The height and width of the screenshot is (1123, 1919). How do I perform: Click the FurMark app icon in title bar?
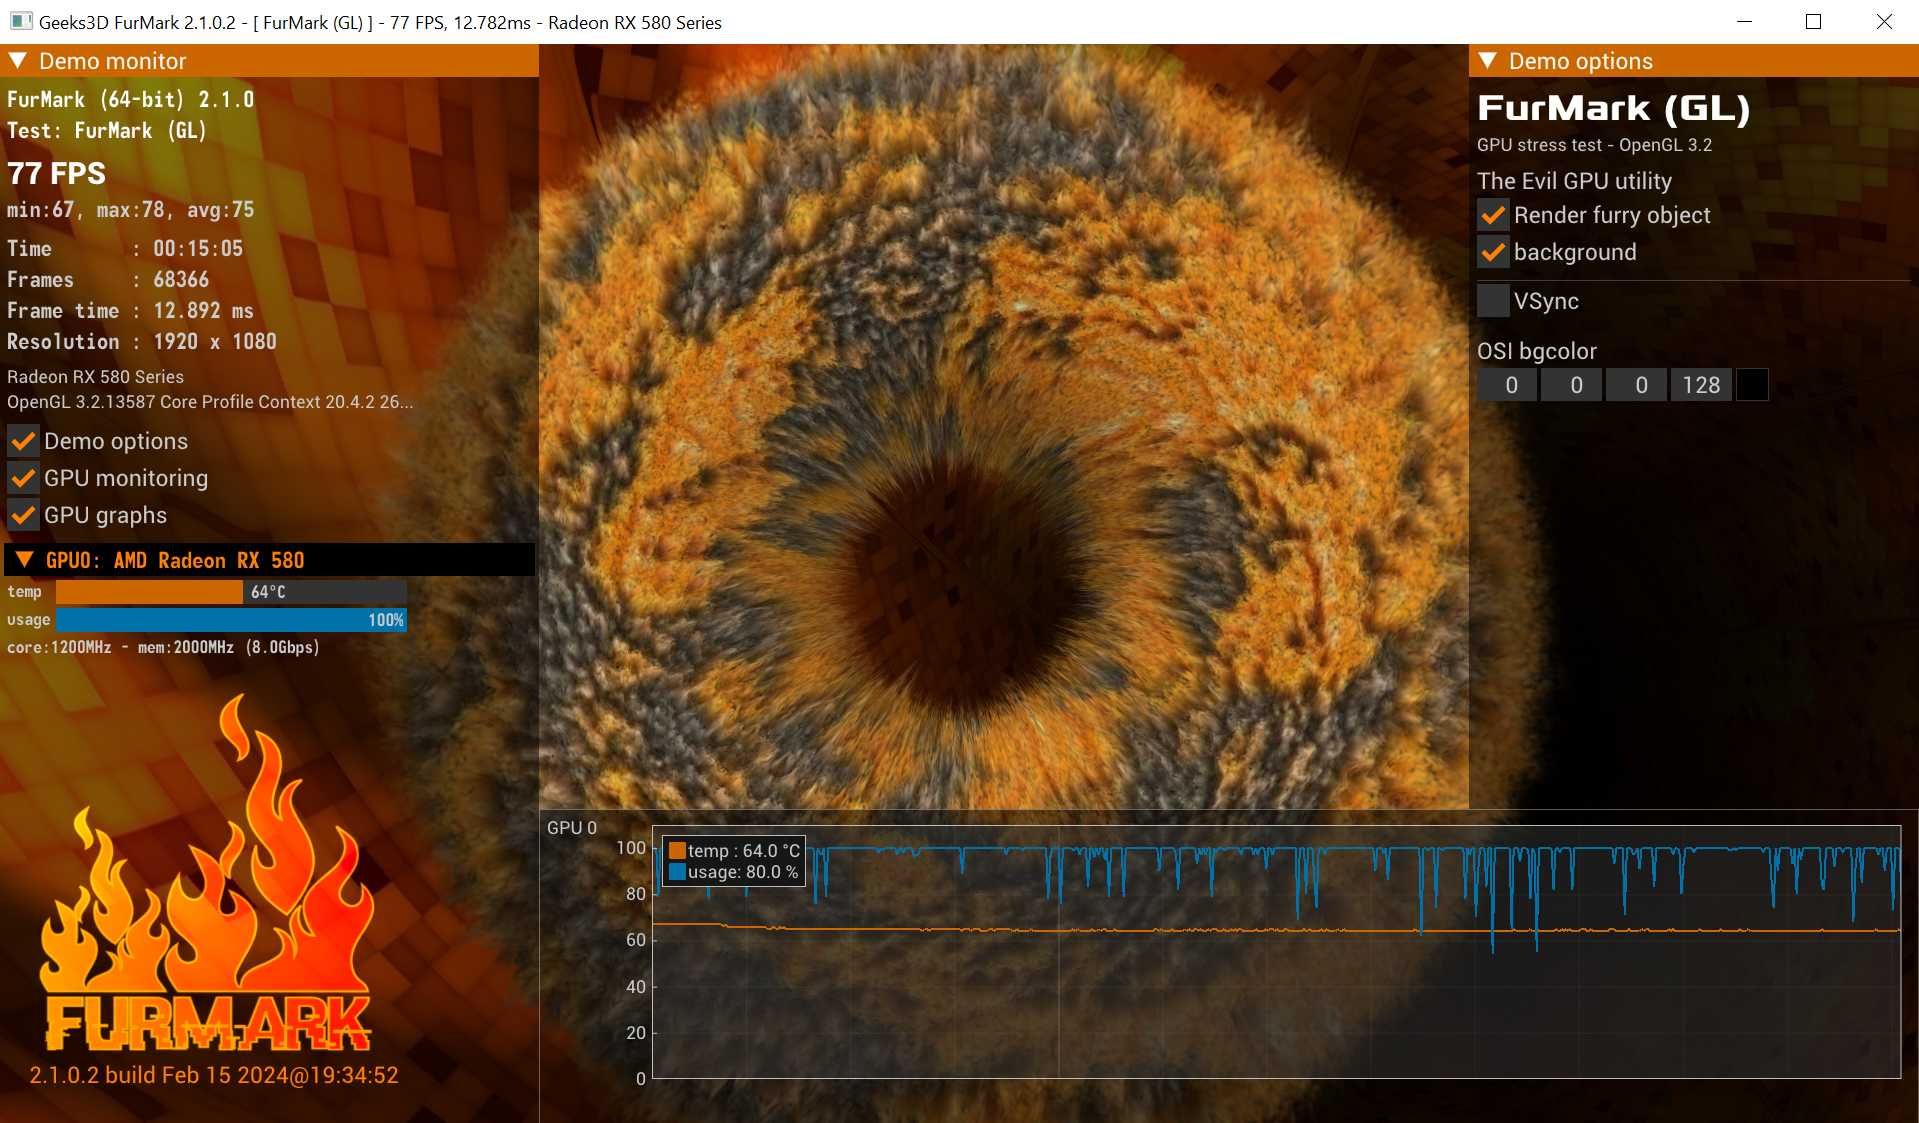[x=21, y=21]
